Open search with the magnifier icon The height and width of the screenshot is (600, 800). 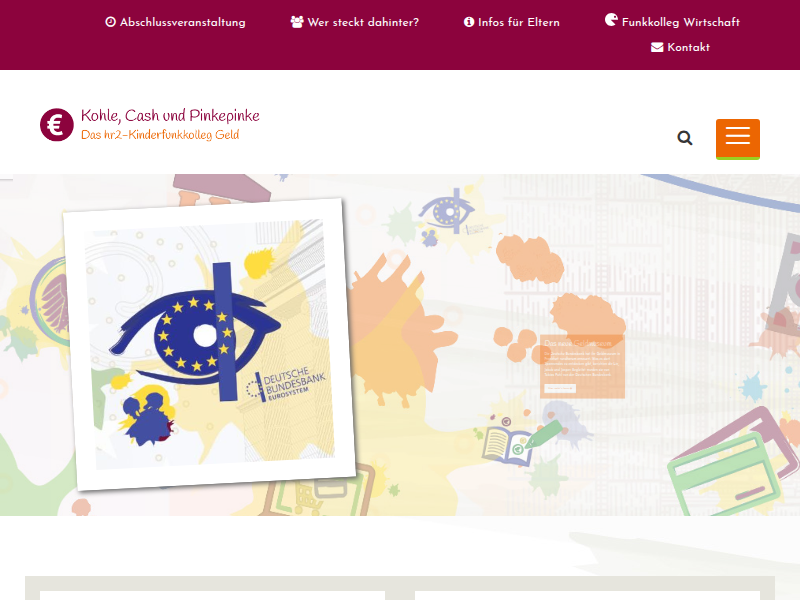click(685, 138)
